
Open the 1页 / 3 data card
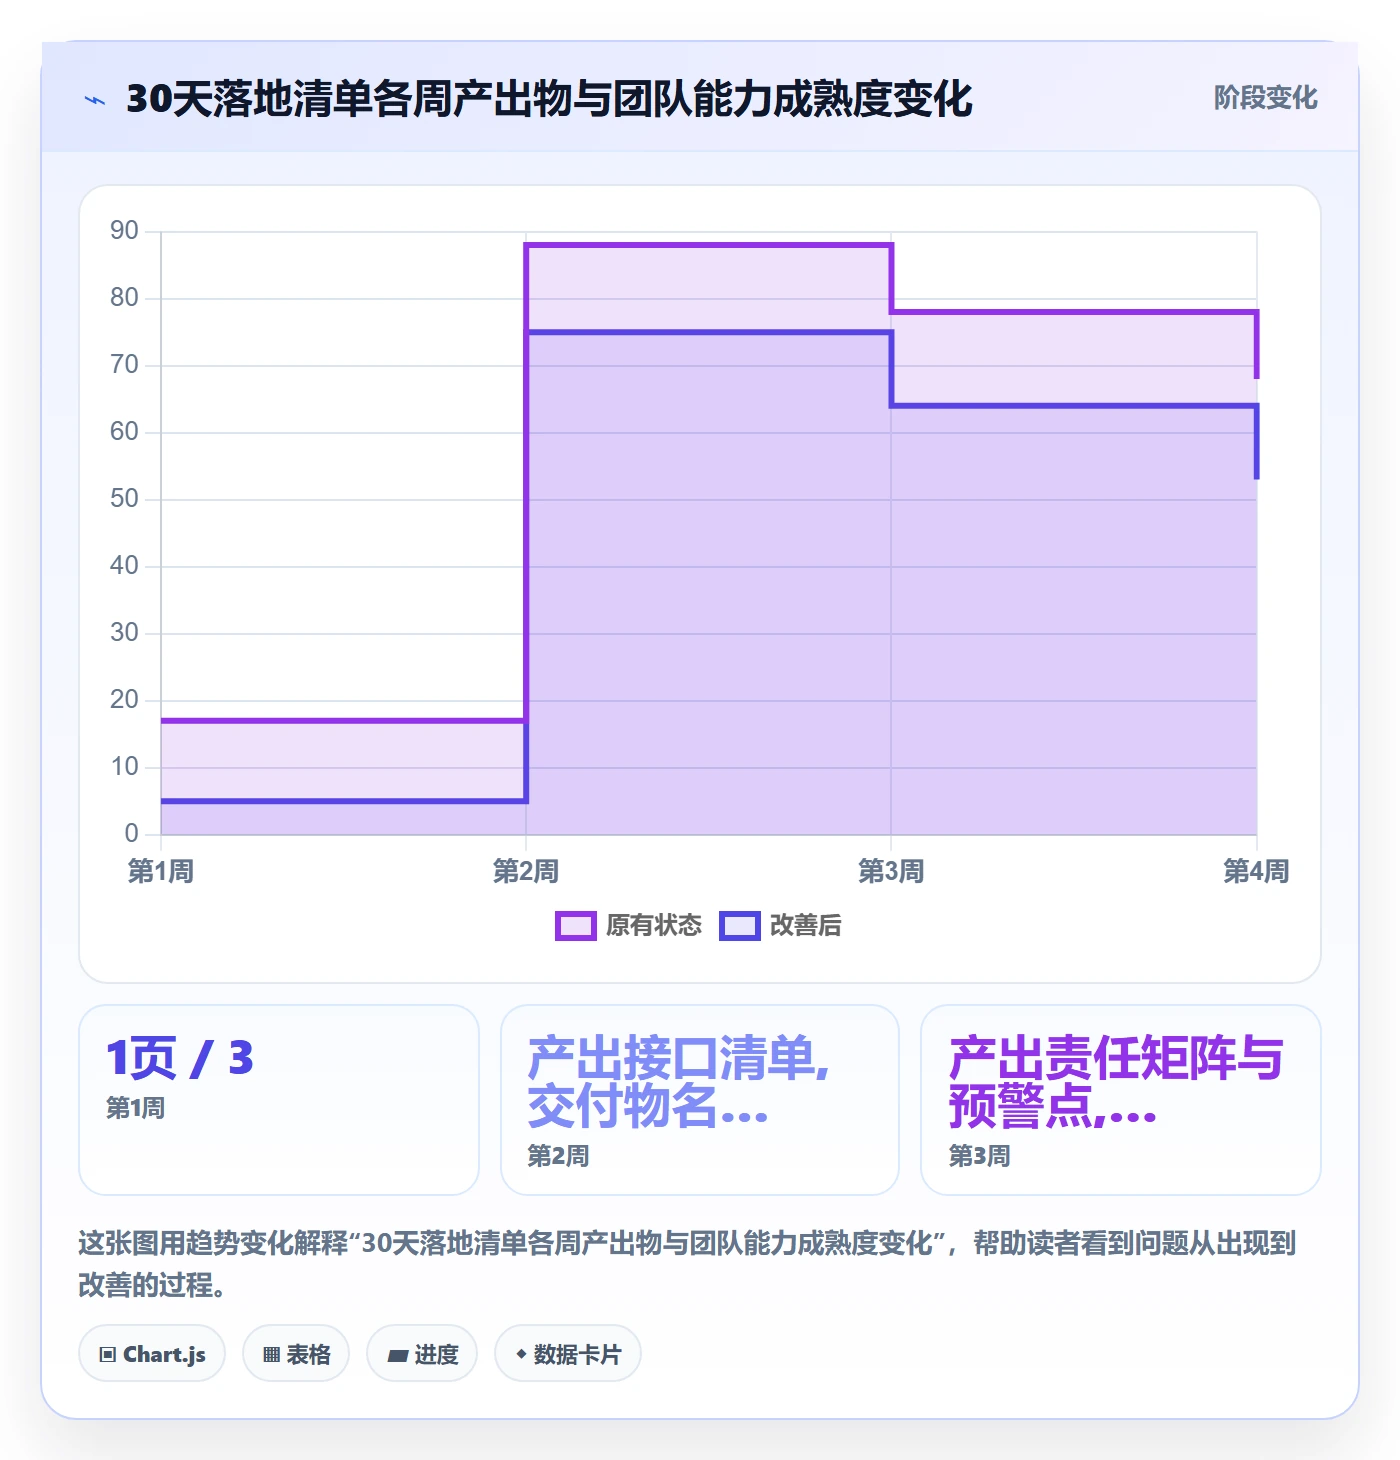pos(279,1100)
